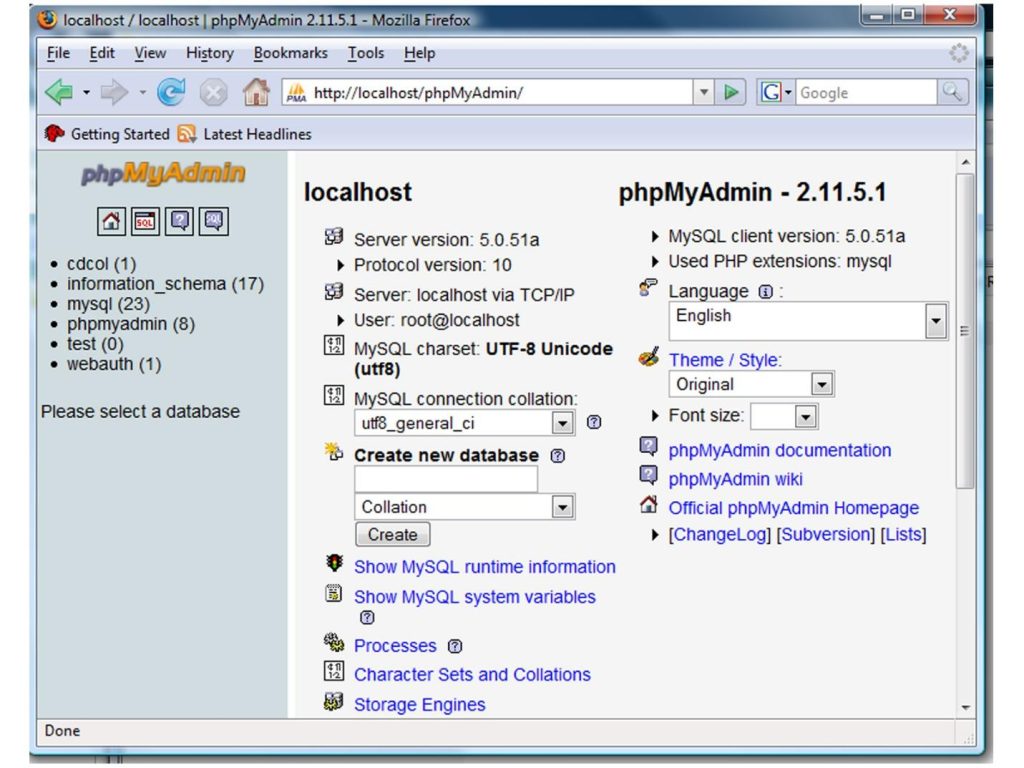The width and height of the screenshot is (1024, 768).
Task: Go to the Firefox Home page icon
Action: [256, 92]
